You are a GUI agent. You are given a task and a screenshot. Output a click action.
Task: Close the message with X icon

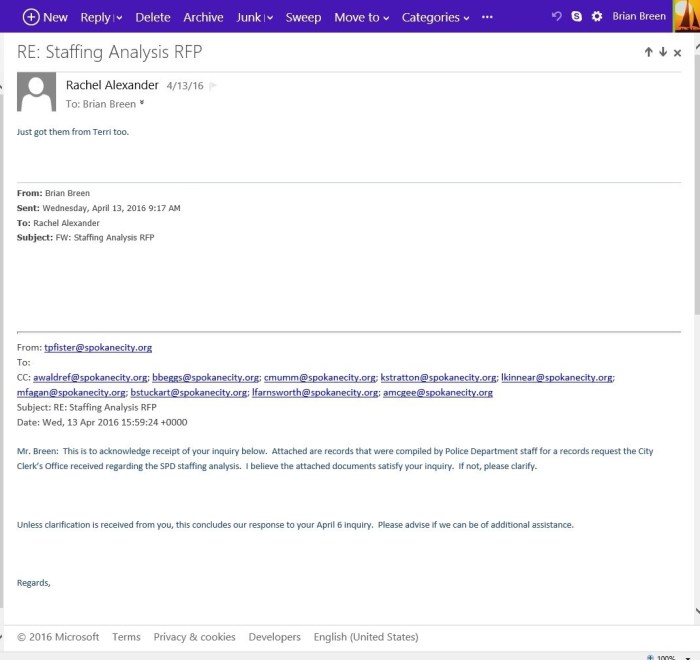coord(677,53)
